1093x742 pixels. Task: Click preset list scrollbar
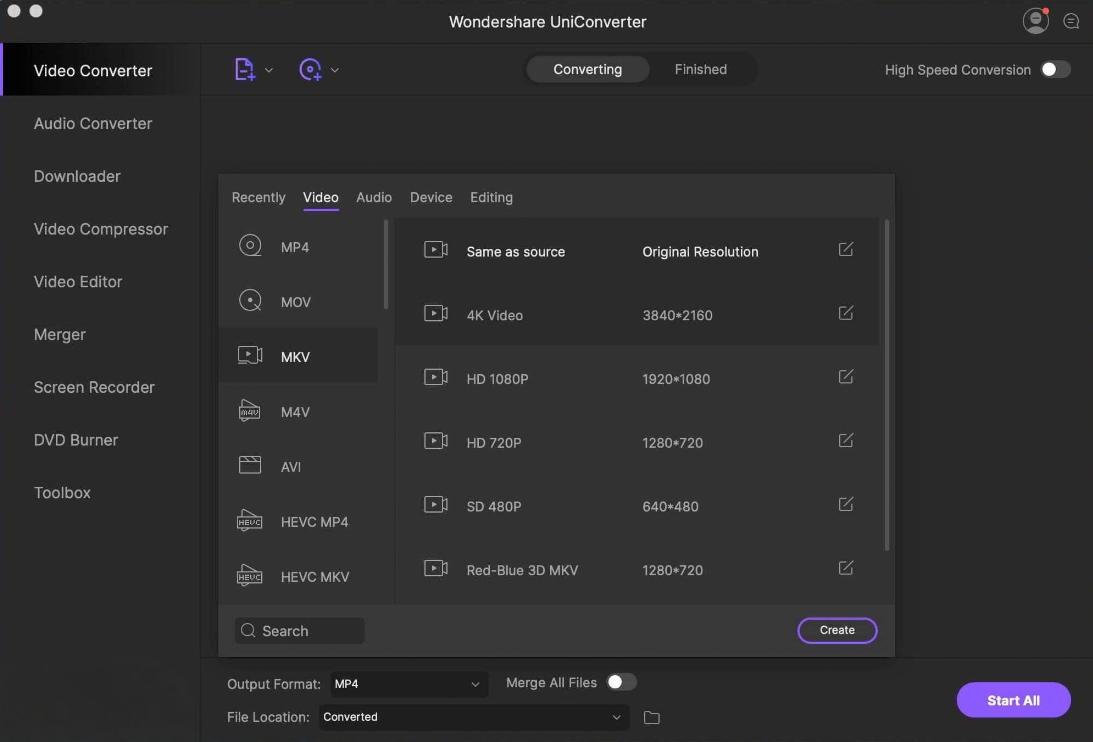click(887, 385)
